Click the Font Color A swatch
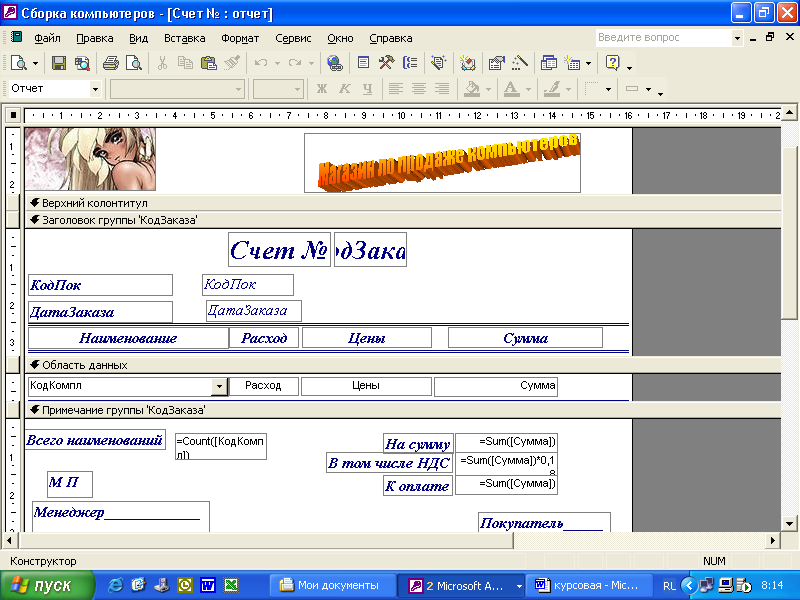 tap(511, 89)
